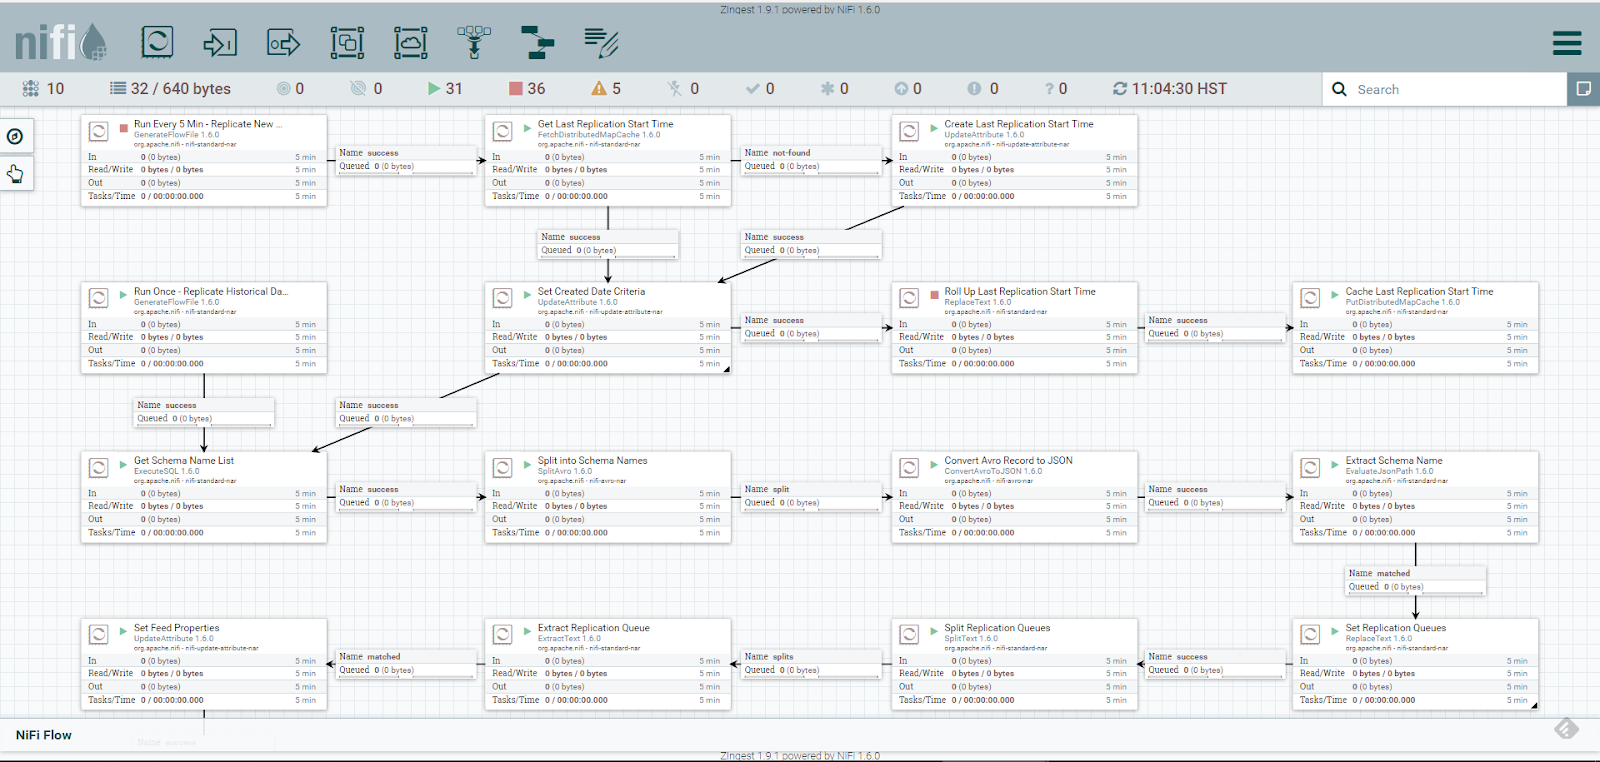The width and height of the screenshot is (1600, 762).
Task: Select the Label toolbar icon
Action: coord(601,42)
